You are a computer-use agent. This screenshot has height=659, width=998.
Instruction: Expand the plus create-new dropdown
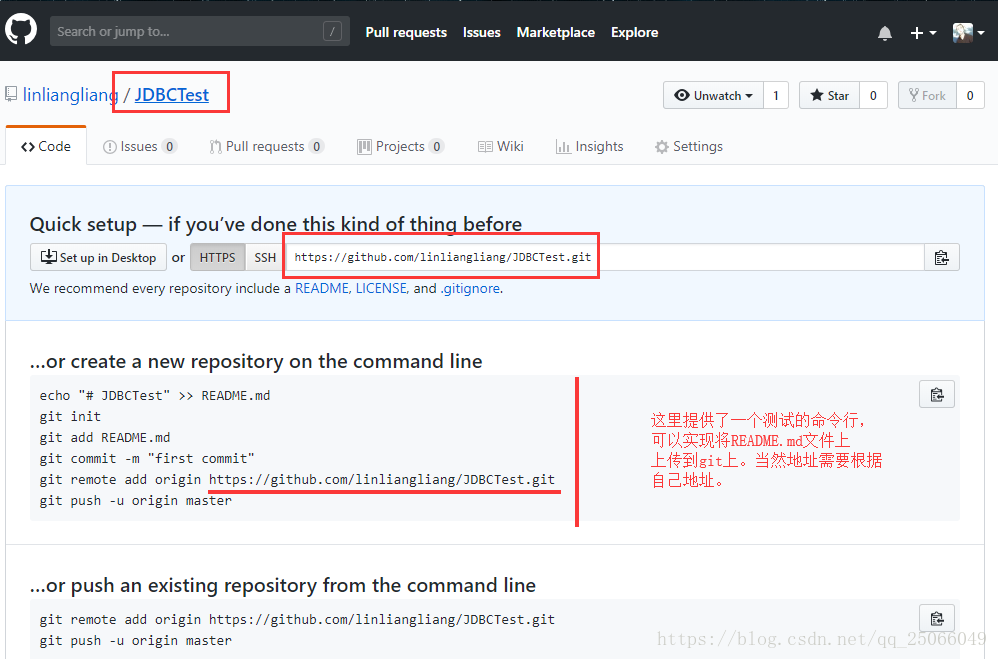point(923,32)
